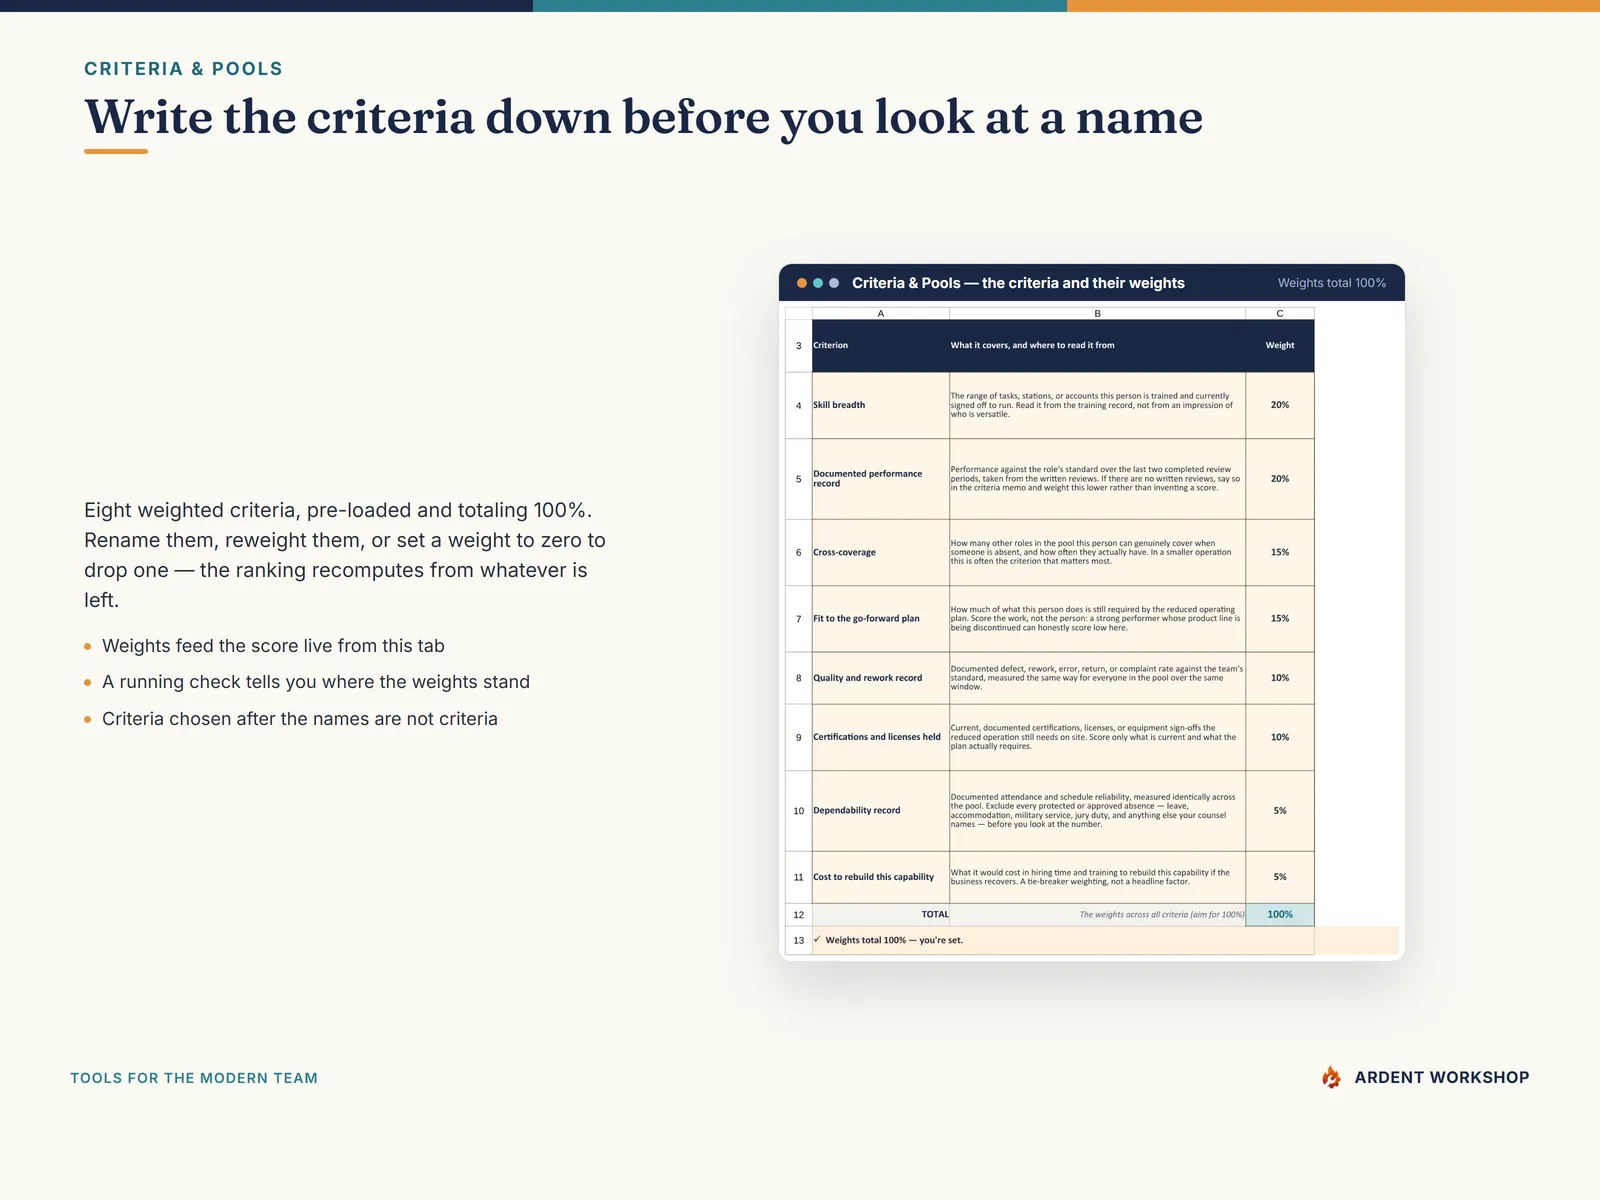Click bullet 'Criteria chosen after the names are not criteria'
Image resolution: width=1600 pixels, height=1200 pixels.
(300, 719)
